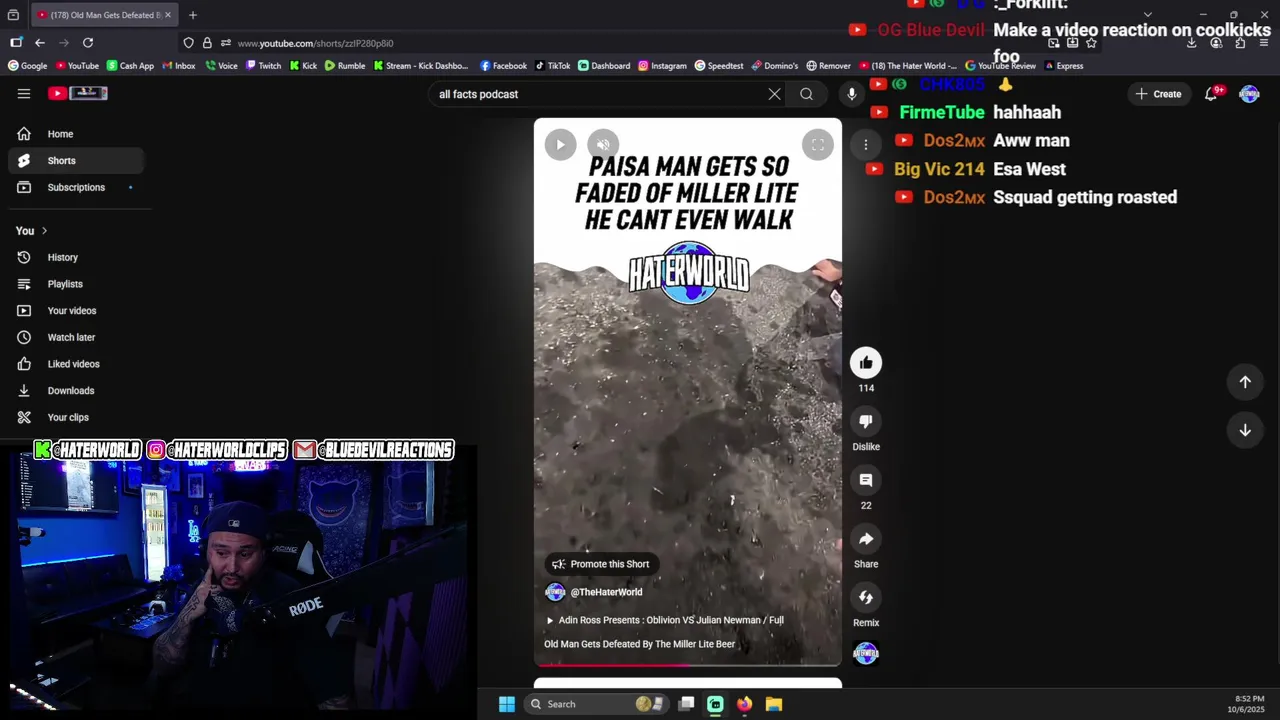Image resolution: width=1280 pixels, height=720 pixels.
Task: Open tracking protection shield icon
Action: pyautogui.click(x=188, y=43)
